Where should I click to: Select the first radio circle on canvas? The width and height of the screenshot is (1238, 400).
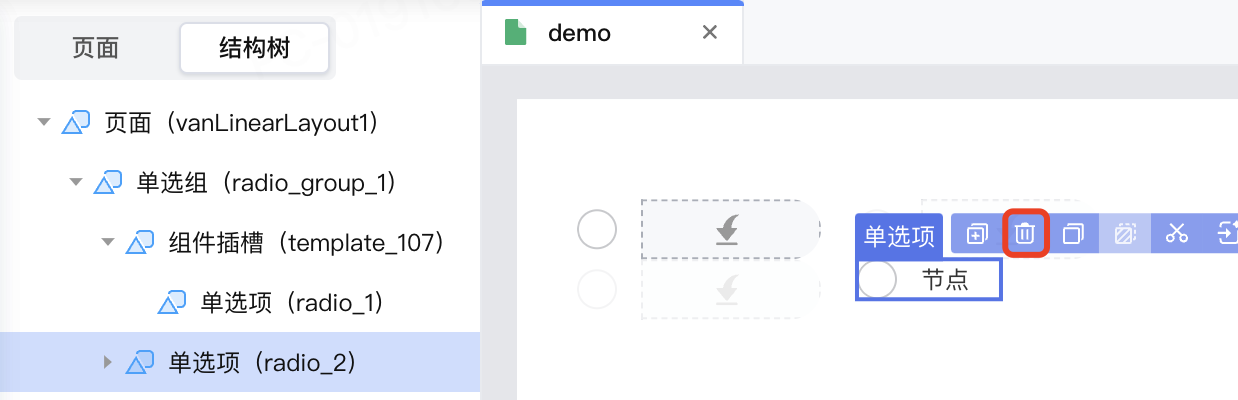point(597,231)
